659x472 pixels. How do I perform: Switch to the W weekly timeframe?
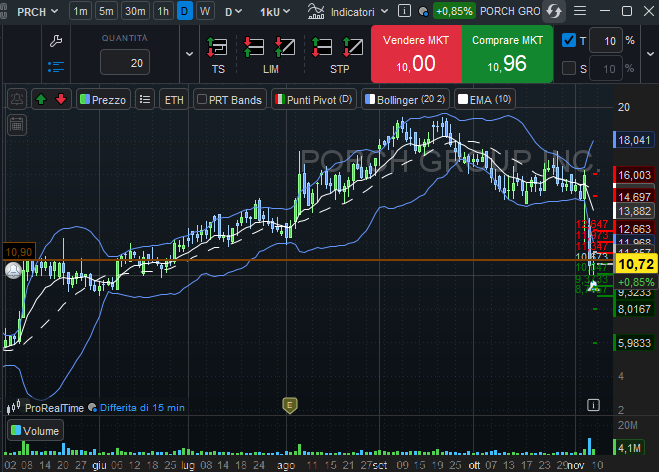(205, 12)
